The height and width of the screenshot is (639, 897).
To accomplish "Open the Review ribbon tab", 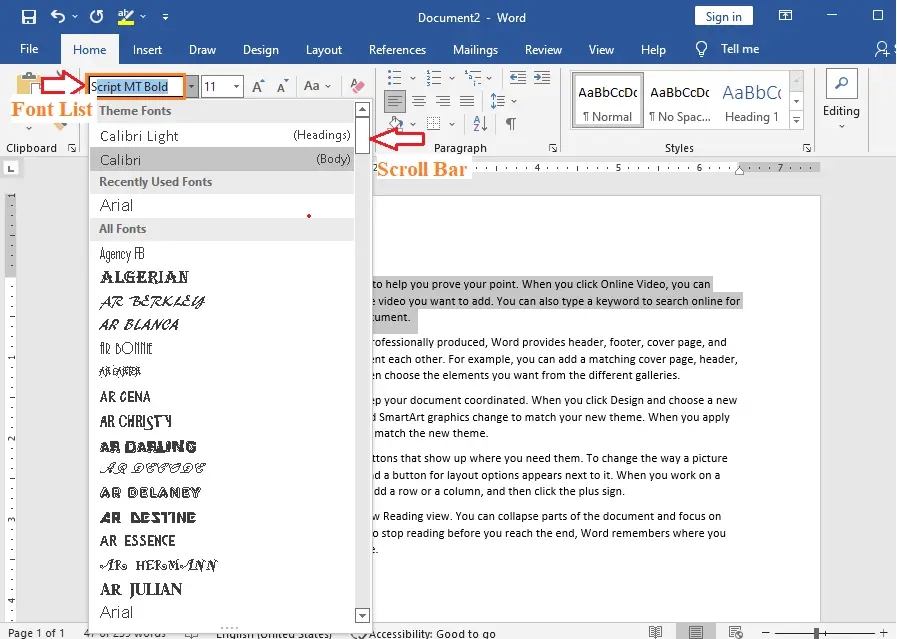I will point(543,49).
